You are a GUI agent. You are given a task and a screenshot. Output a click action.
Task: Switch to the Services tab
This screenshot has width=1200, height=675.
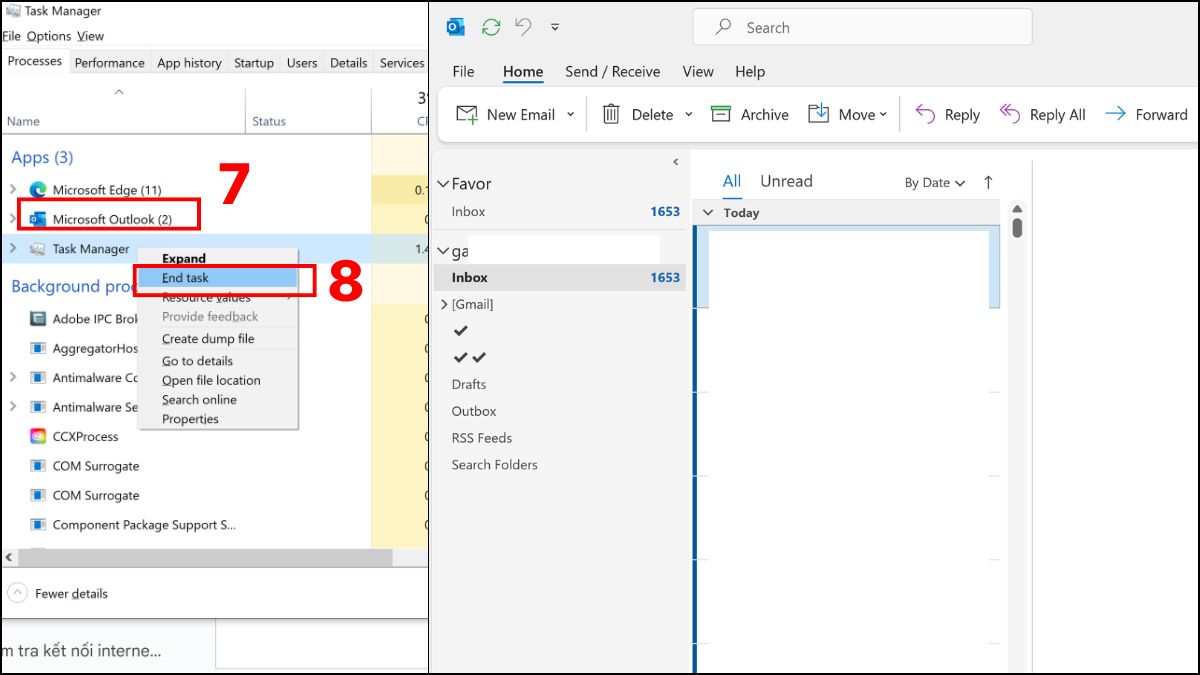401,62
